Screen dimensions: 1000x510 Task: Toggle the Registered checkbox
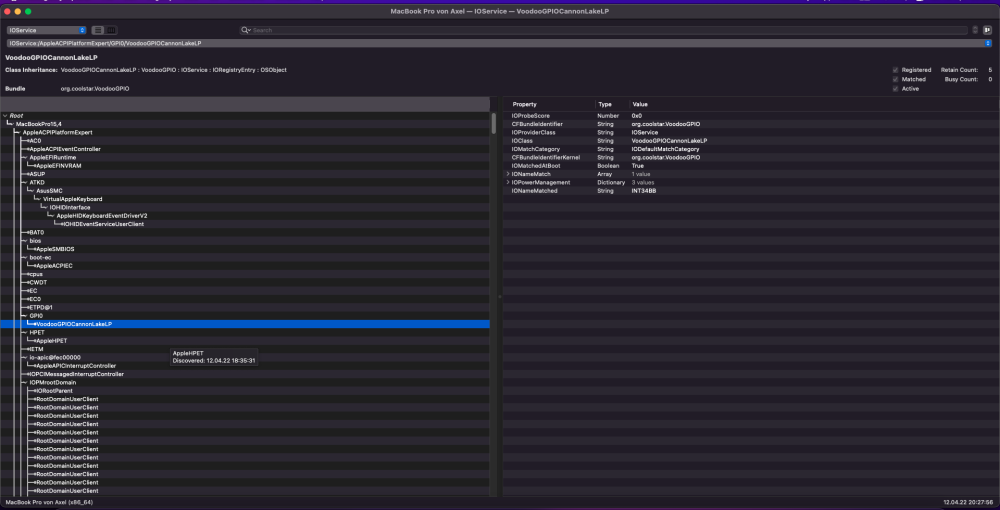pos(895,70)
